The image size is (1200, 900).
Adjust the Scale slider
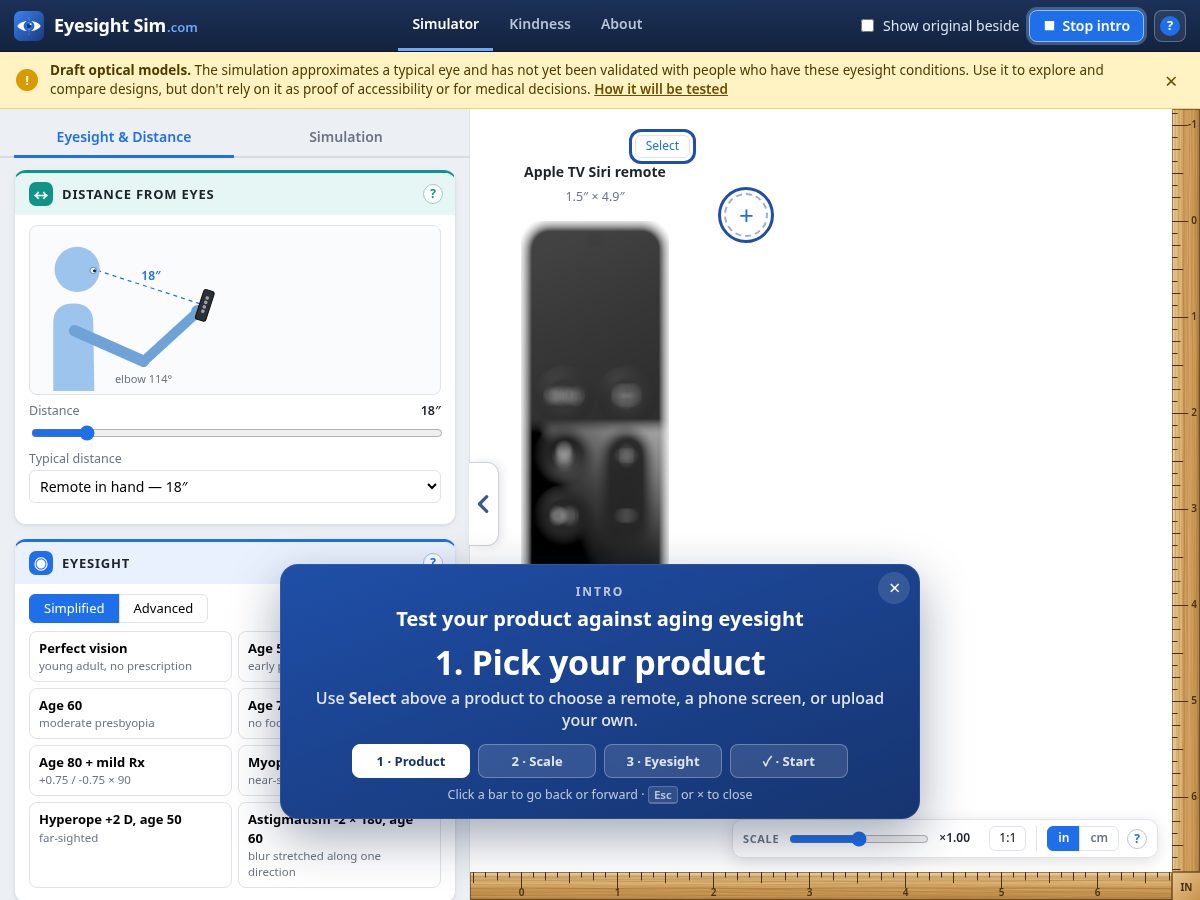tap(859, 838)
